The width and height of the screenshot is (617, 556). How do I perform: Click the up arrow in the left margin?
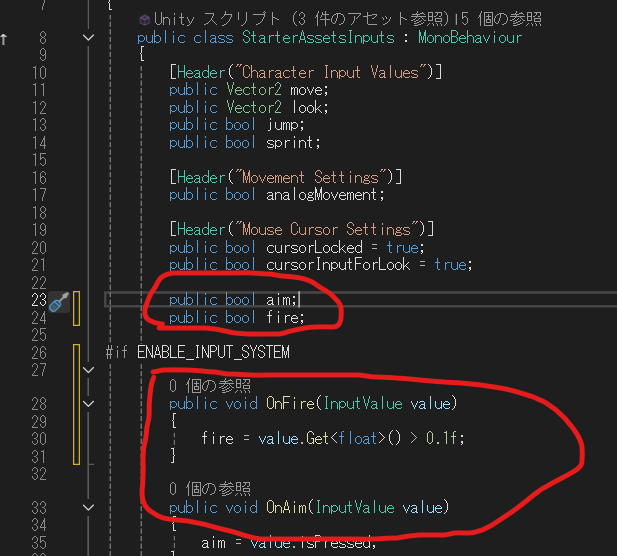point(4,39)
